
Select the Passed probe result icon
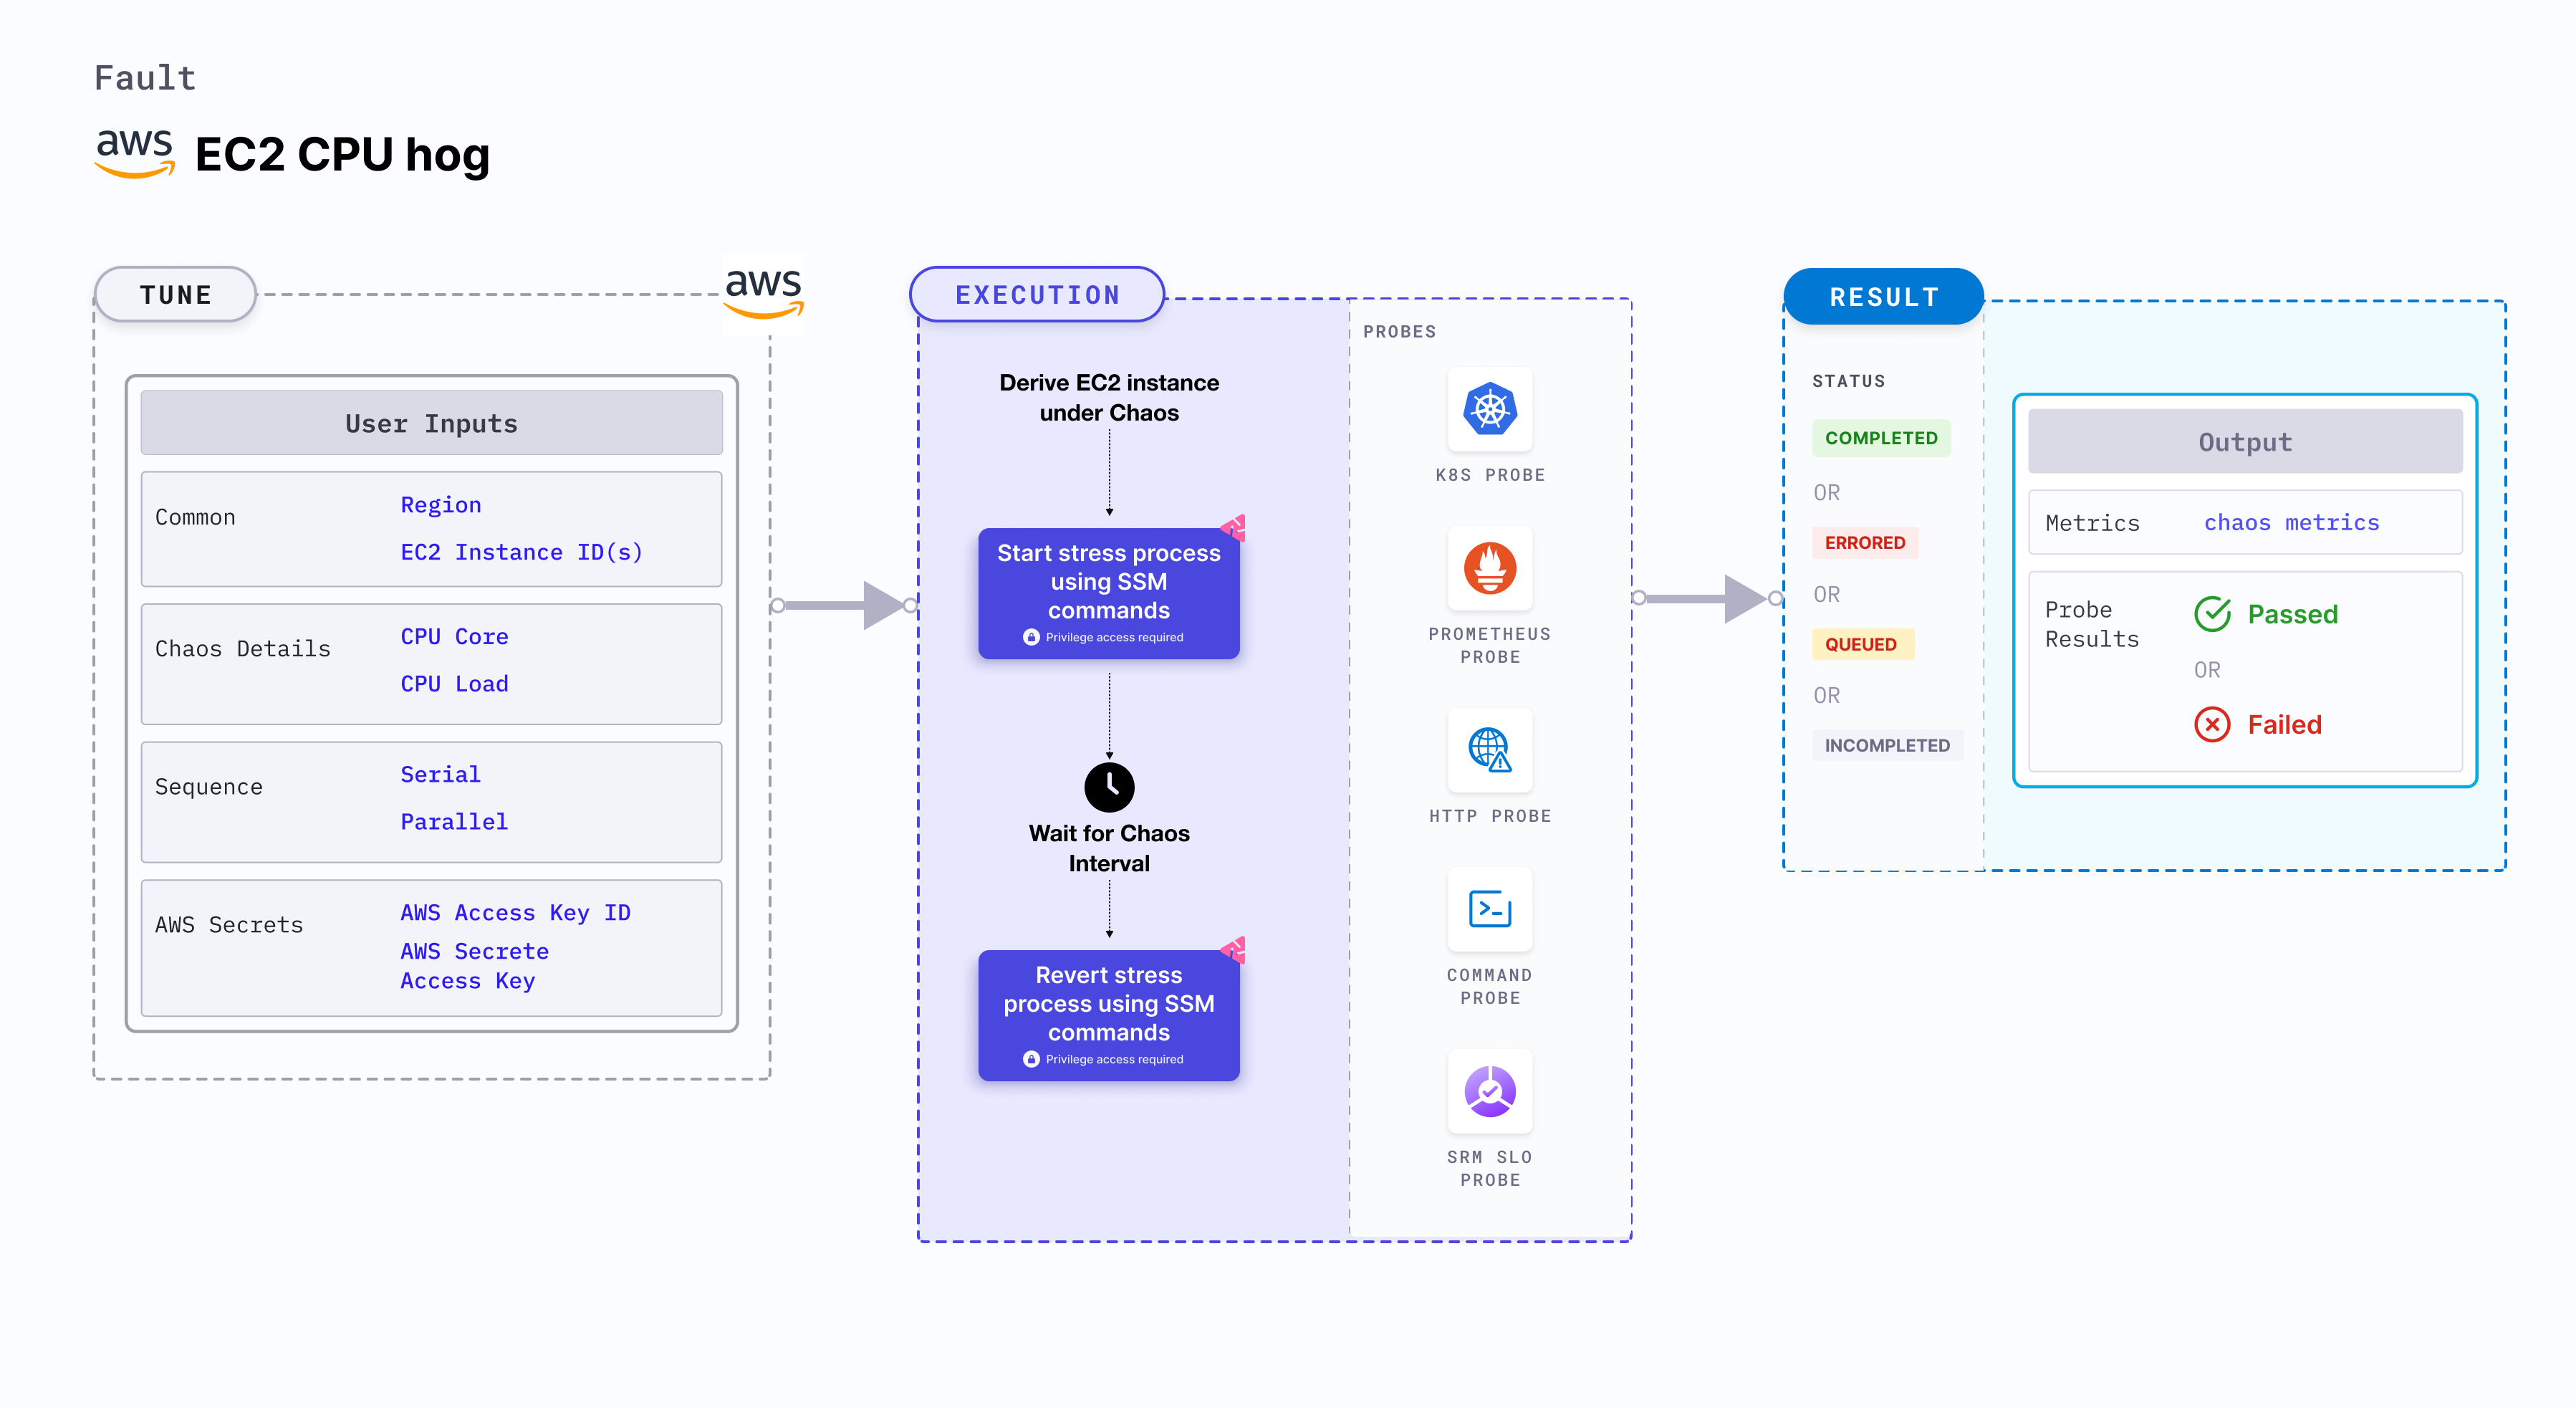(x=2210, y=616)
